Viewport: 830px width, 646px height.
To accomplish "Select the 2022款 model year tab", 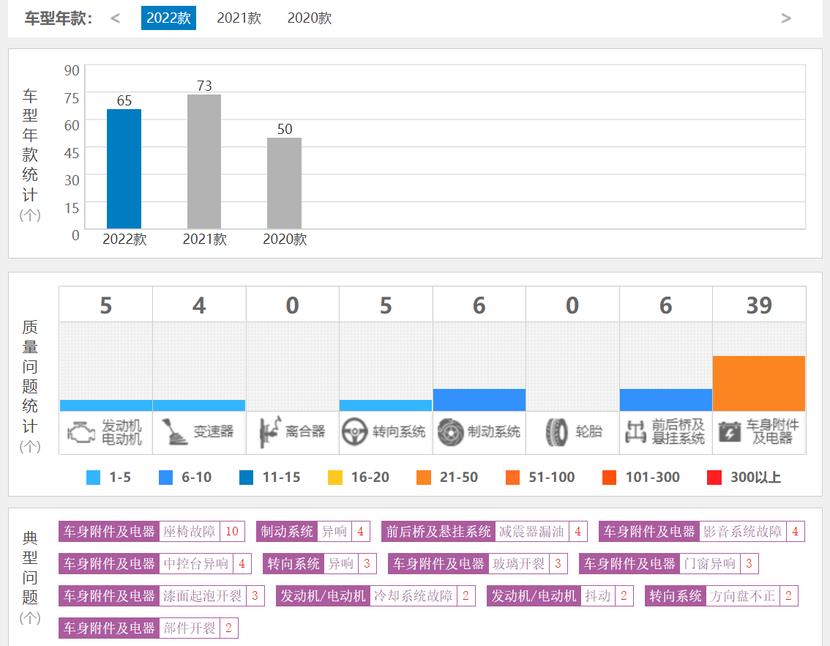I will [168, 18].
